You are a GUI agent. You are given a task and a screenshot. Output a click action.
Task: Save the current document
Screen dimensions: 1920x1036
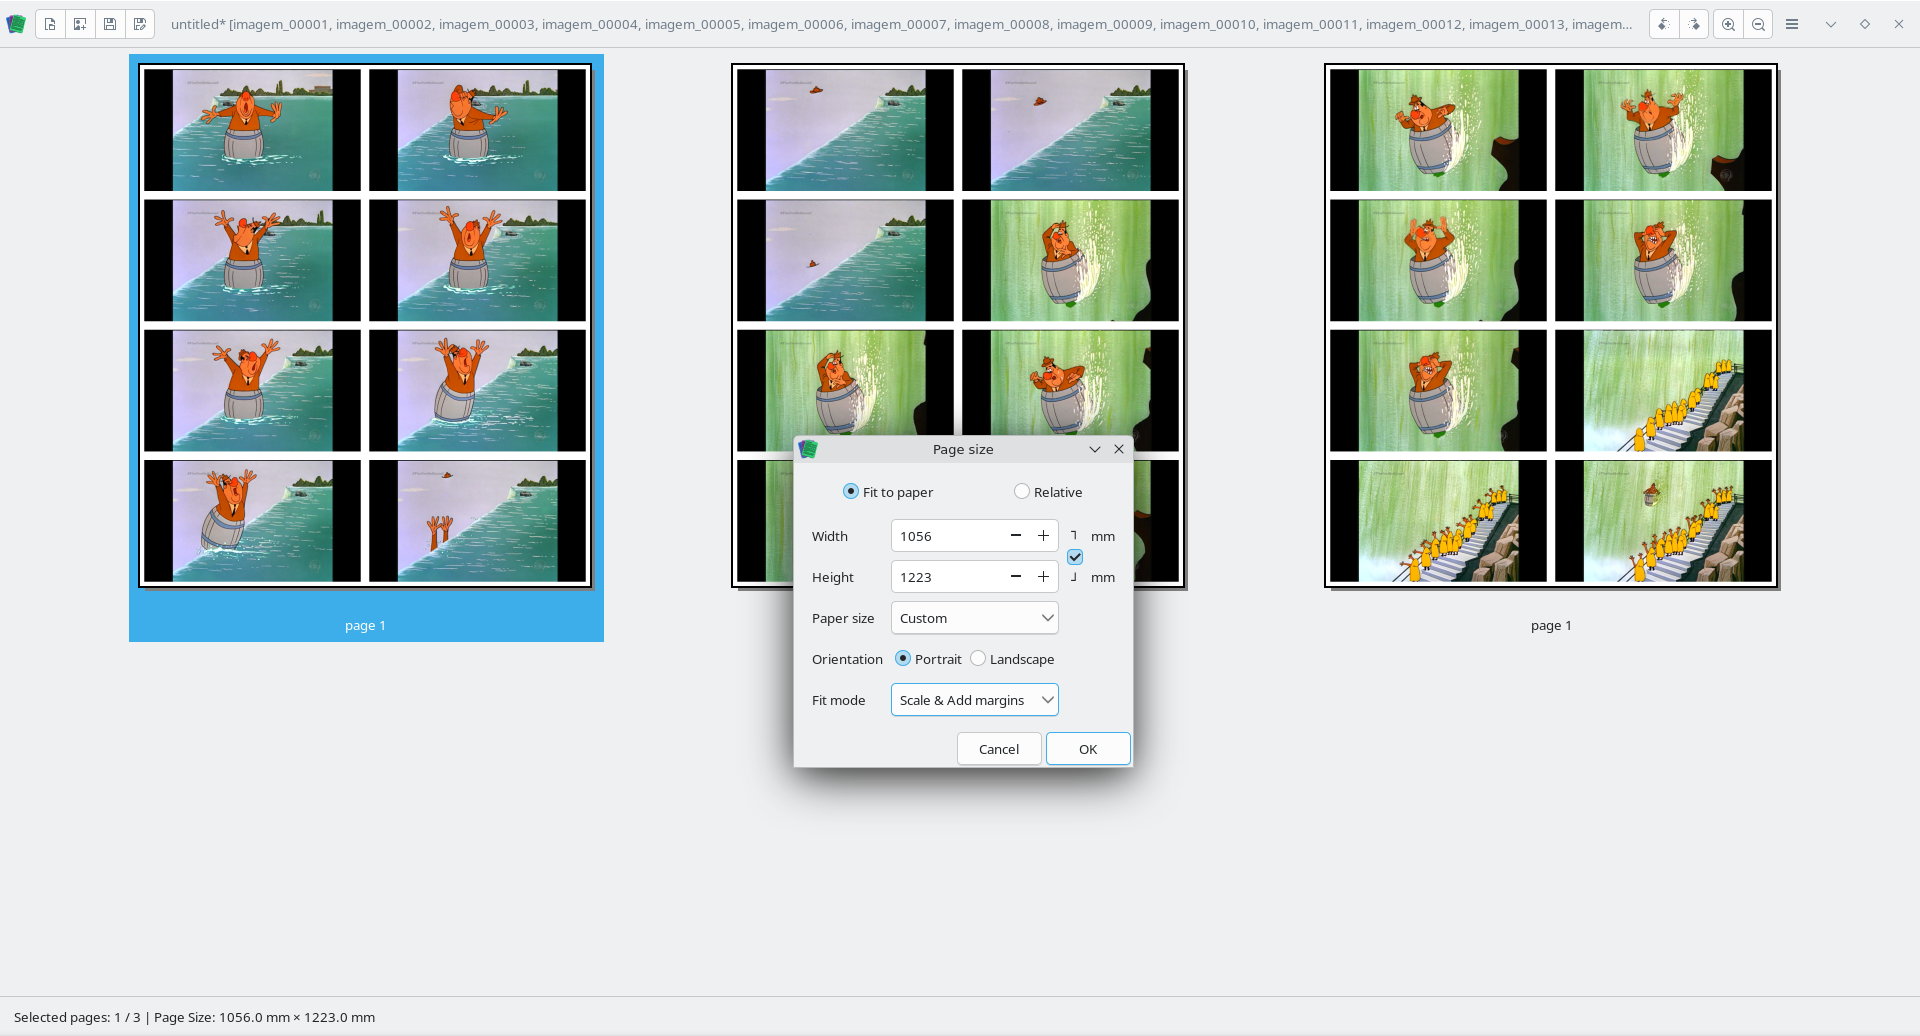click(x=110, y=24)
